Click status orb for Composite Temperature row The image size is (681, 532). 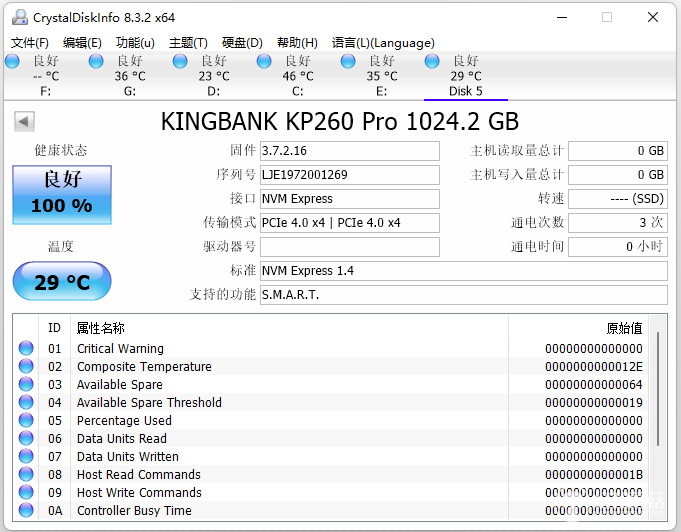tap(26, 366)
